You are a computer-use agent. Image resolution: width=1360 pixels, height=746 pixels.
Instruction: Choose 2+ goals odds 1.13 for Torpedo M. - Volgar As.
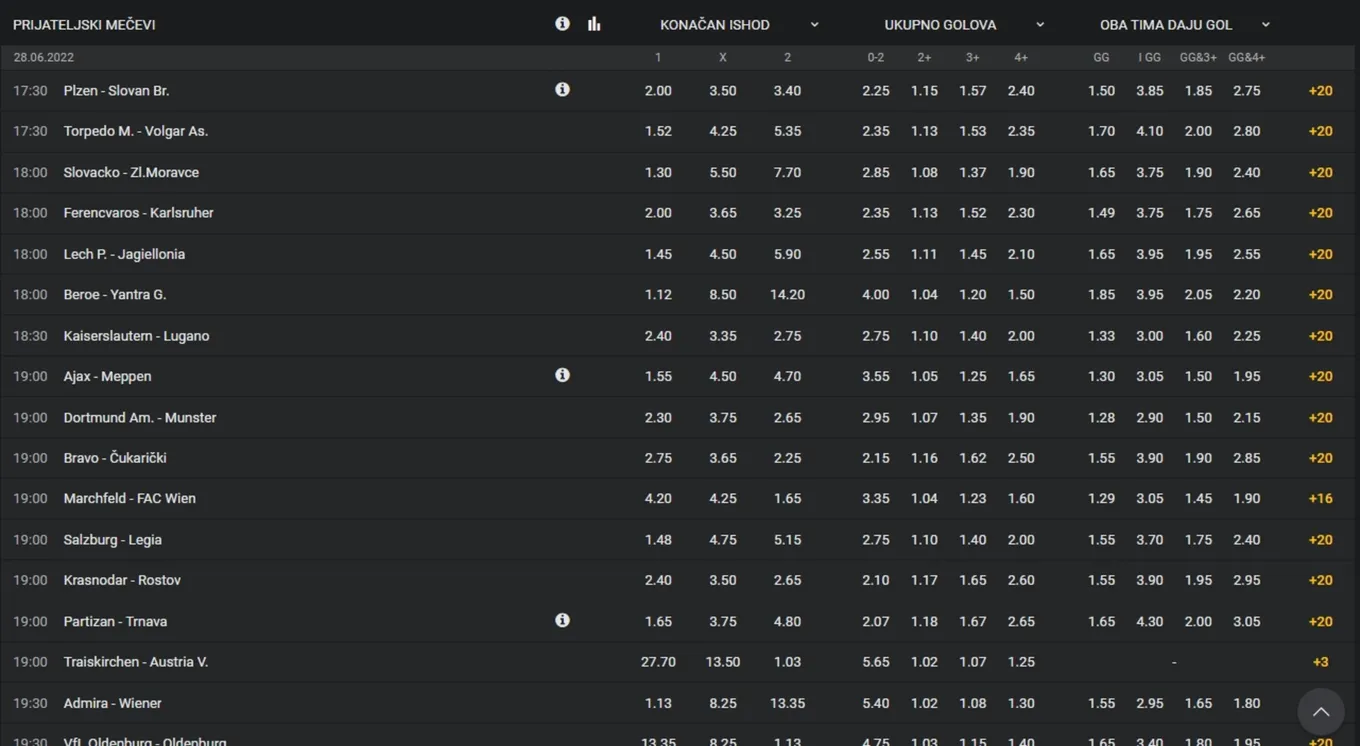(924, 131)
